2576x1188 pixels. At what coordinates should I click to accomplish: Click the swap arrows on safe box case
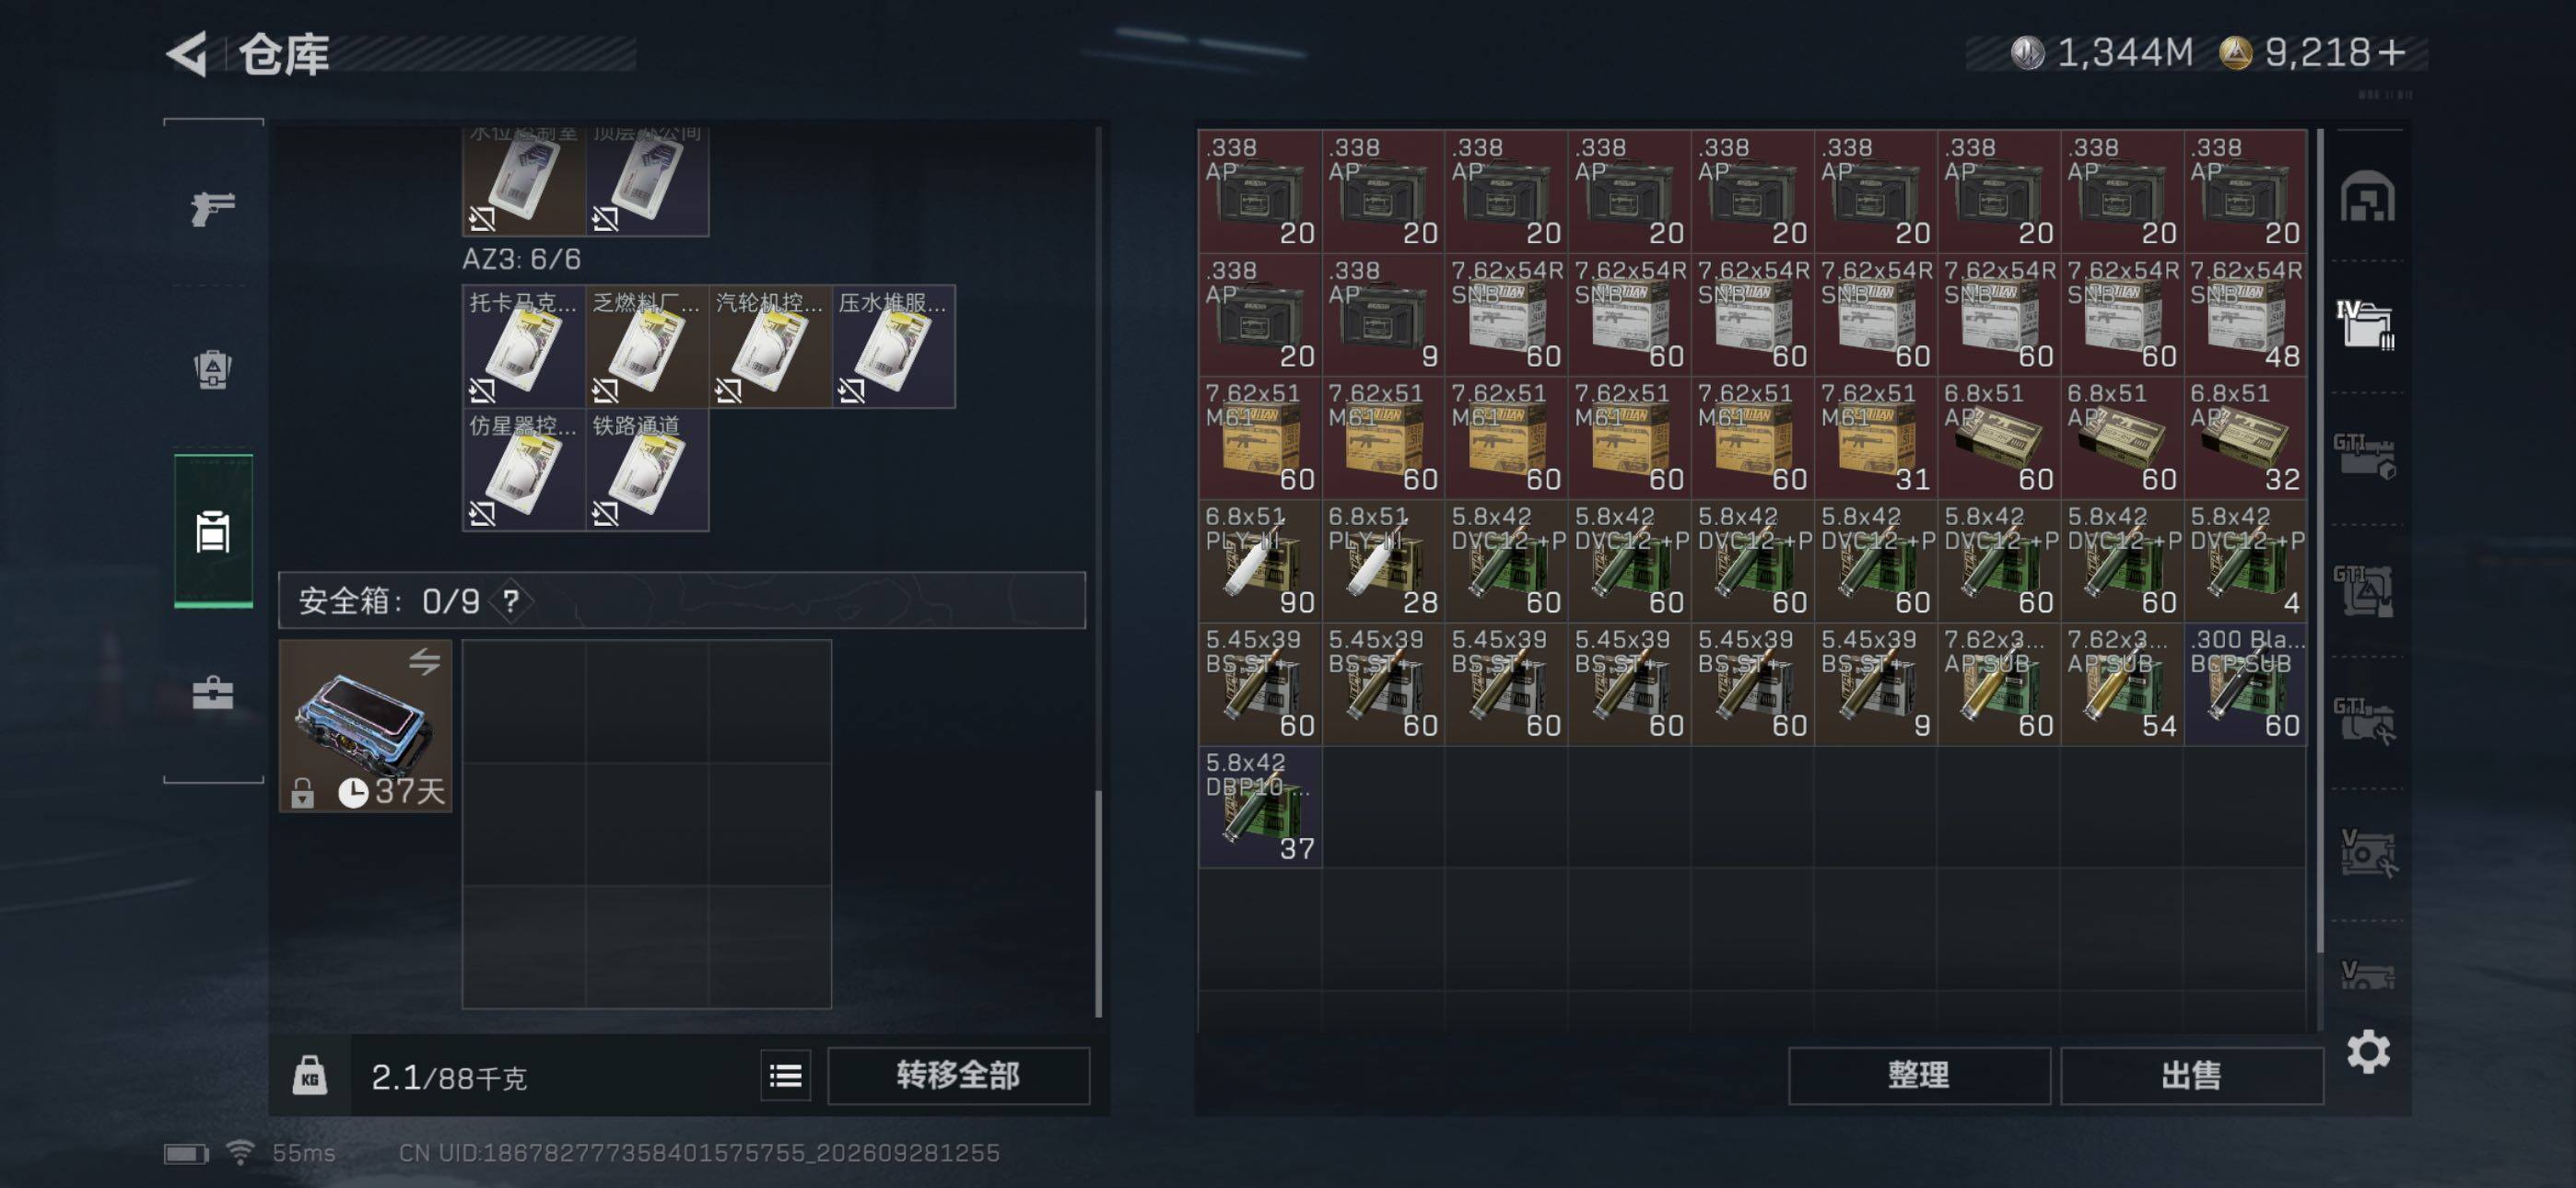(425, 661)
